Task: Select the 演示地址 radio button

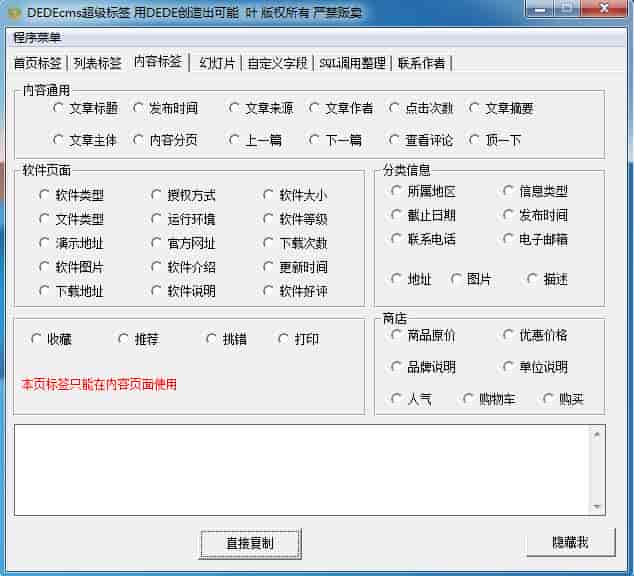Action: pos(72,243)
